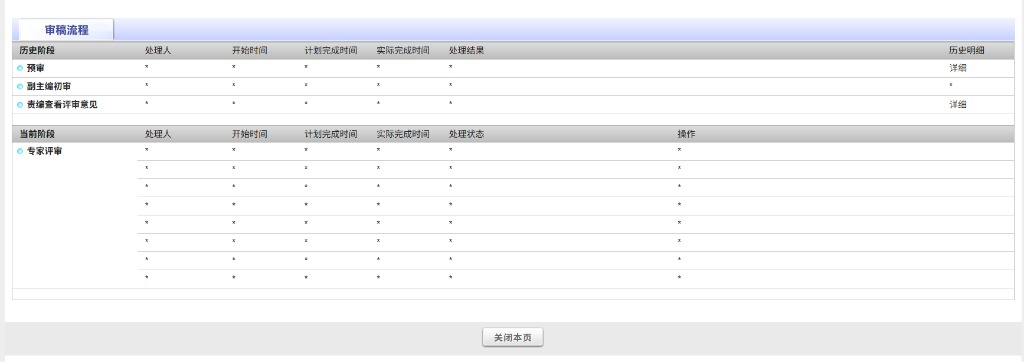Click the 历史明细 column header
The width and height of the screenshot is (1024, 362).
967,50
